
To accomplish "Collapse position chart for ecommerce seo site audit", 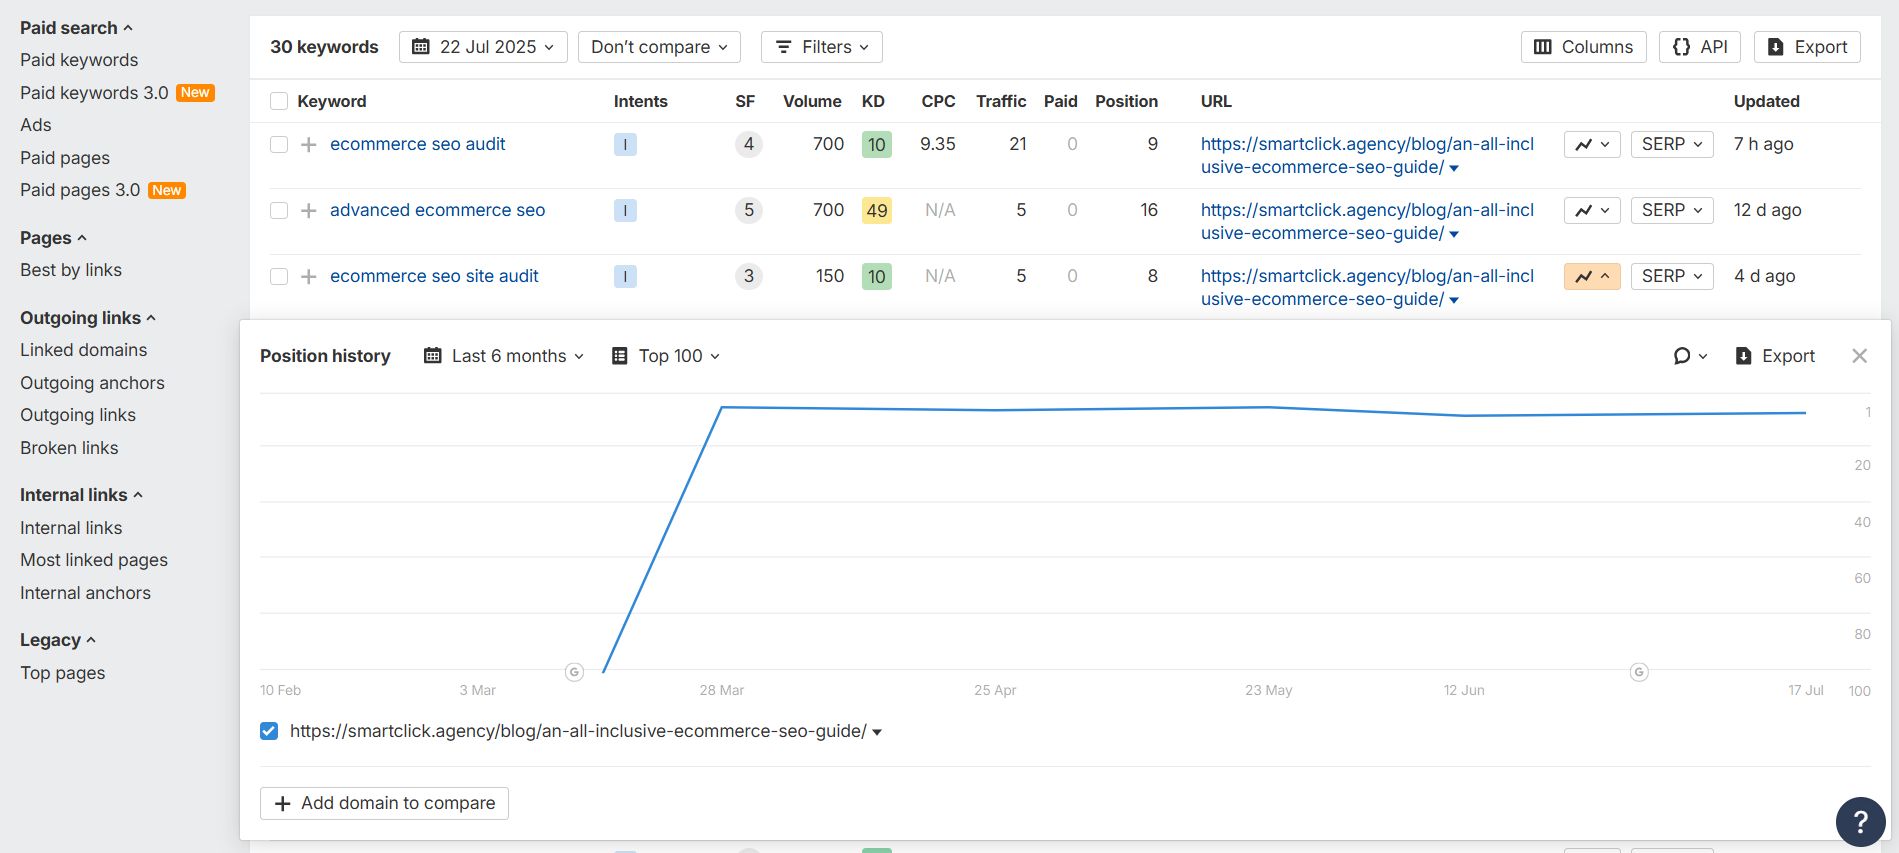I will click(x=1592, y=276).
